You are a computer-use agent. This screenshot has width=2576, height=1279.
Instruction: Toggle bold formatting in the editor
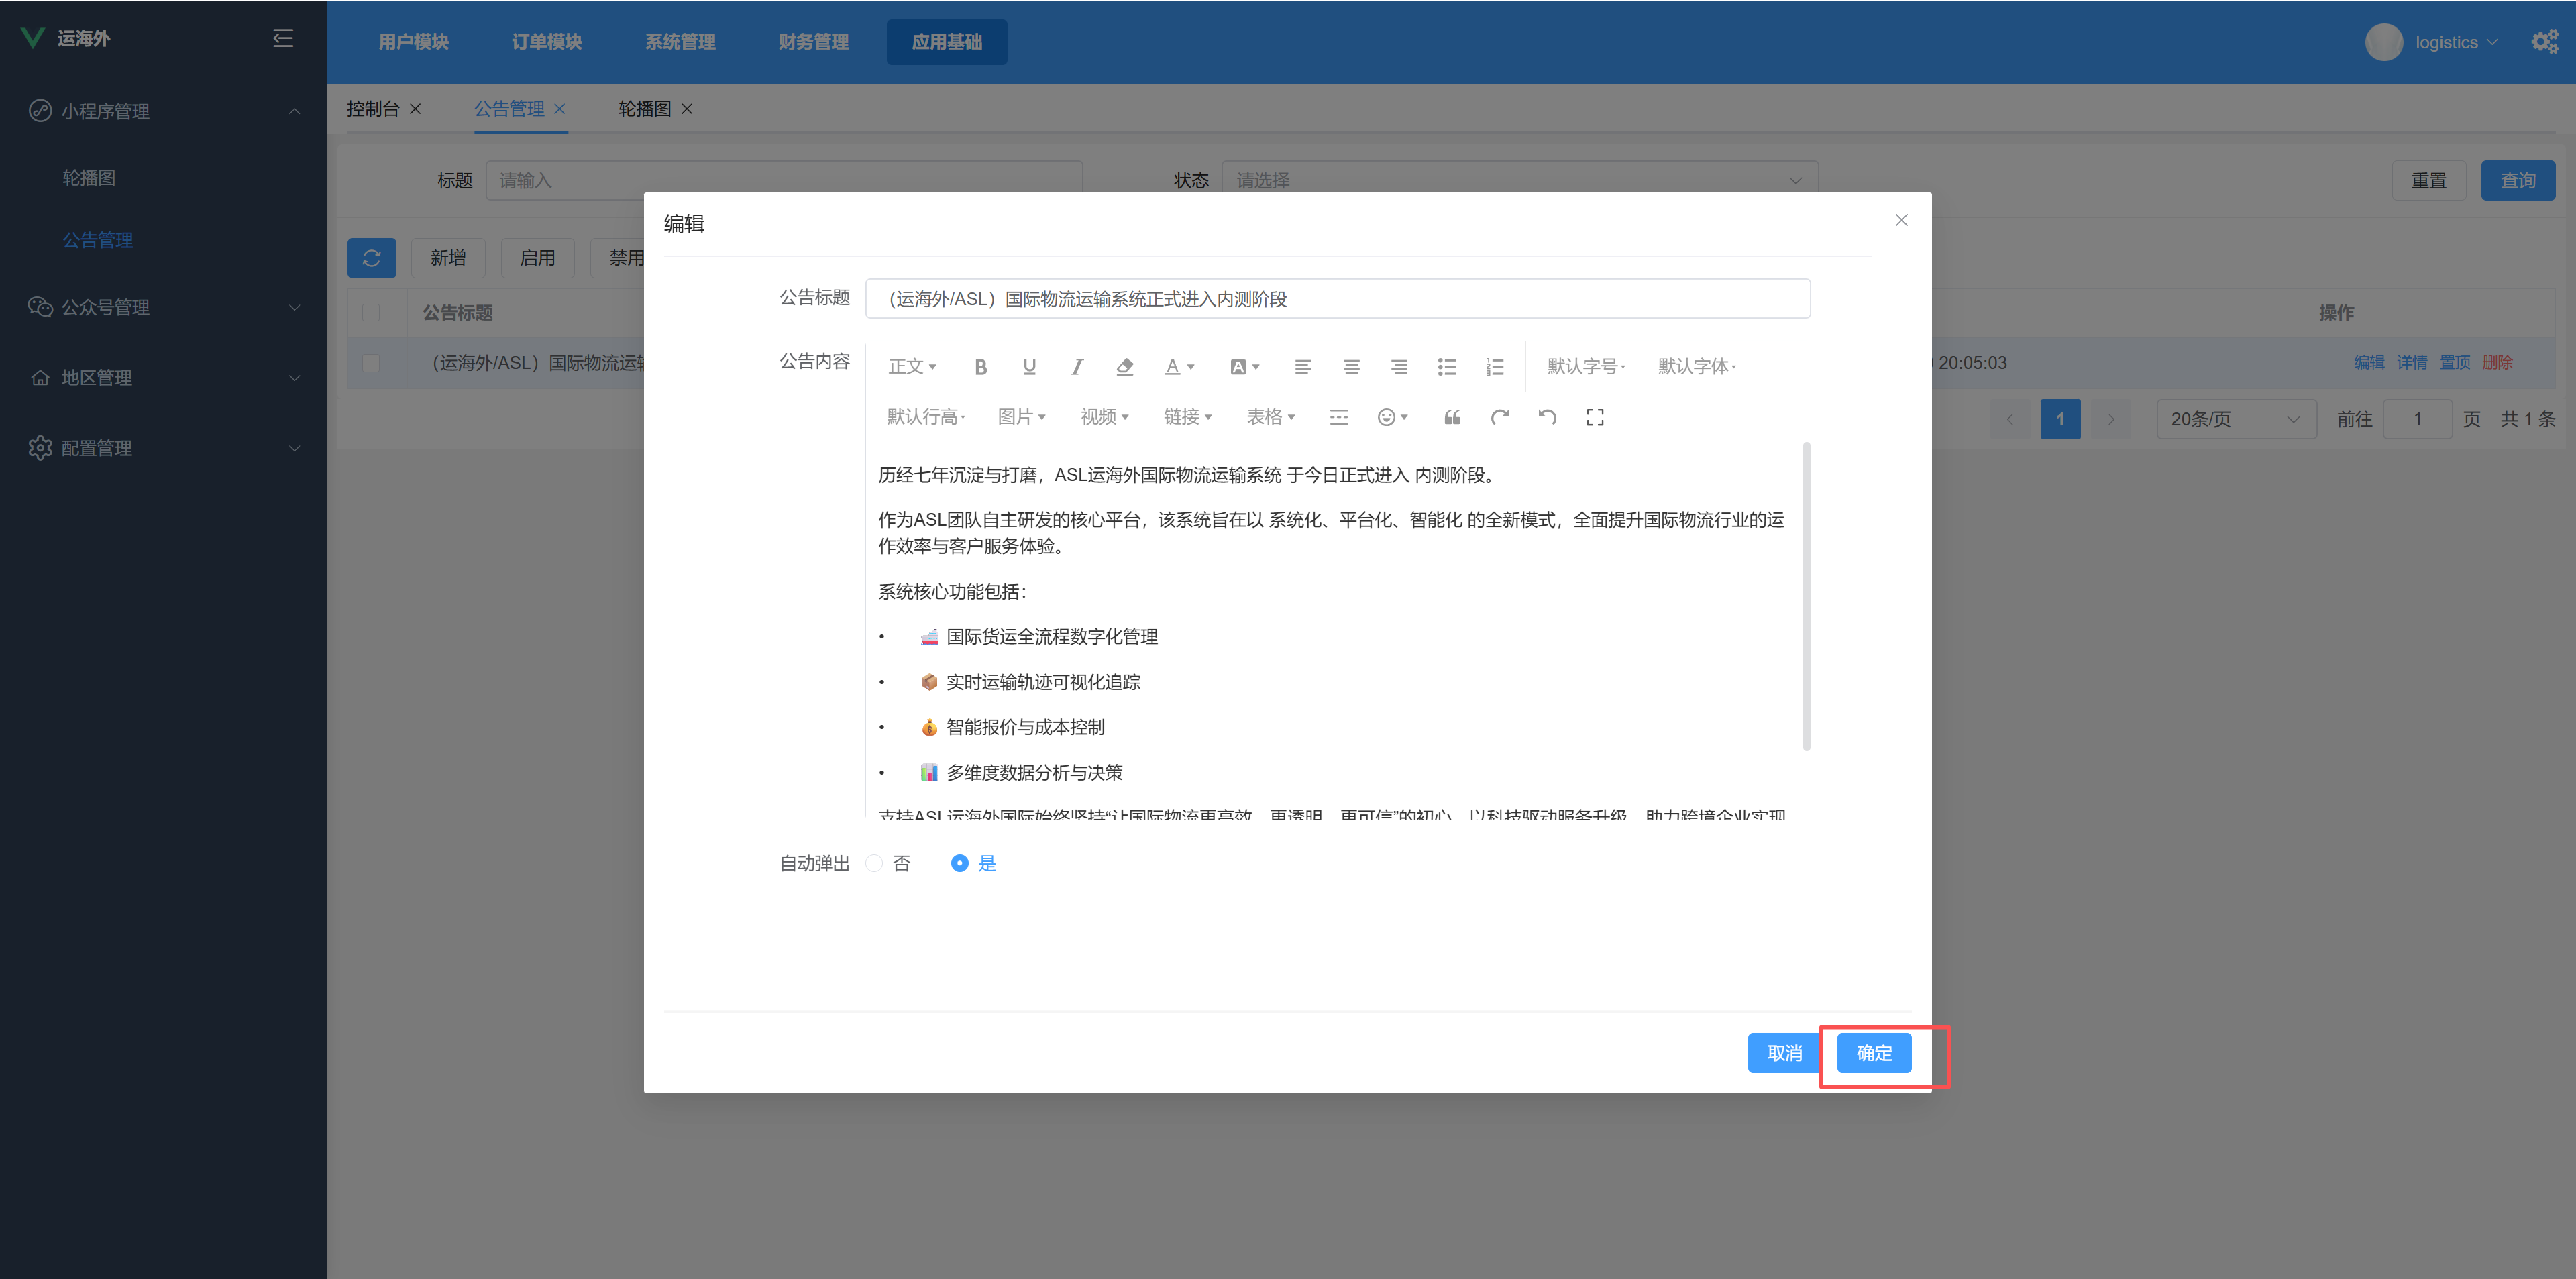tap(980, 366)
